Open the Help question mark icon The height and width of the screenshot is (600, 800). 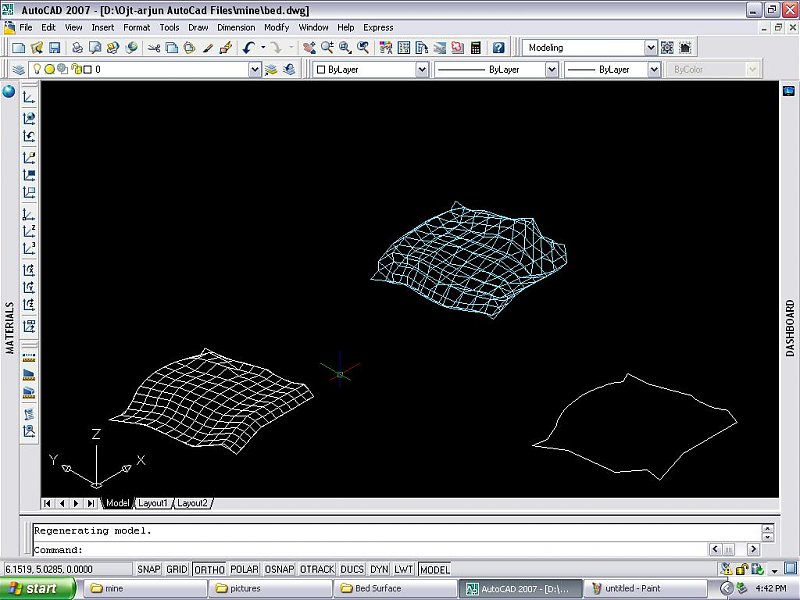pos(498,47)
